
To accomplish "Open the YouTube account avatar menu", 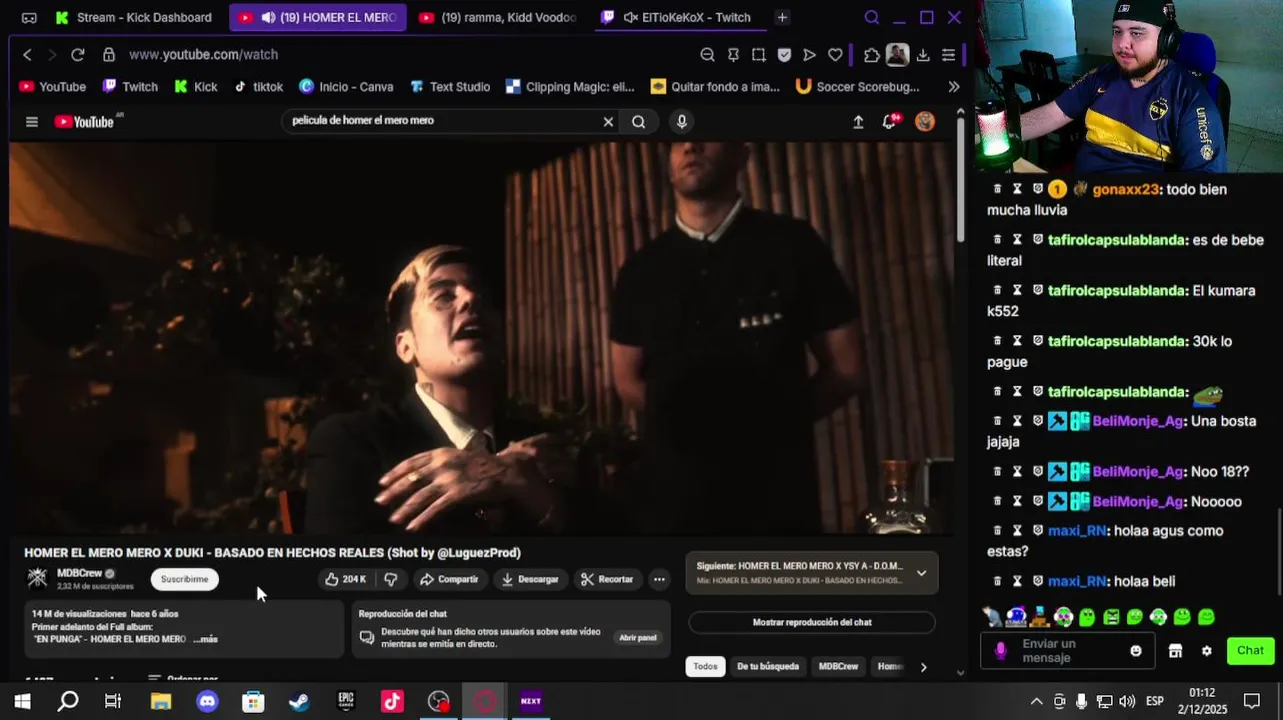I will (925, 122).
